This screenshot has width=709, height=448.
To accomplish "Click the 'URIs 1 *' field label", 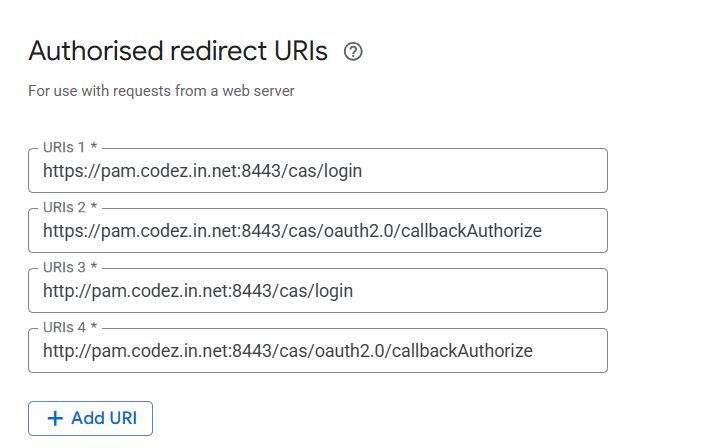I will point(69,147).
